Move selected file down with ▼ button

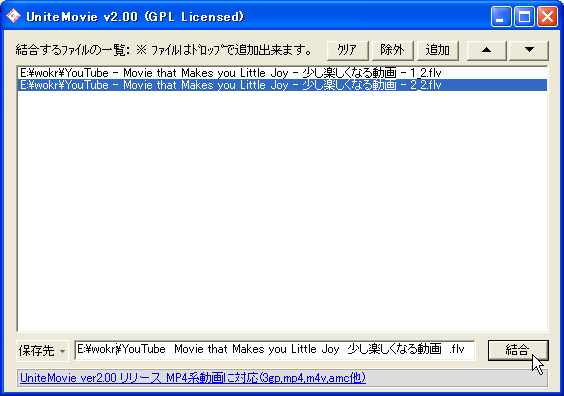[x=529, y=50]
